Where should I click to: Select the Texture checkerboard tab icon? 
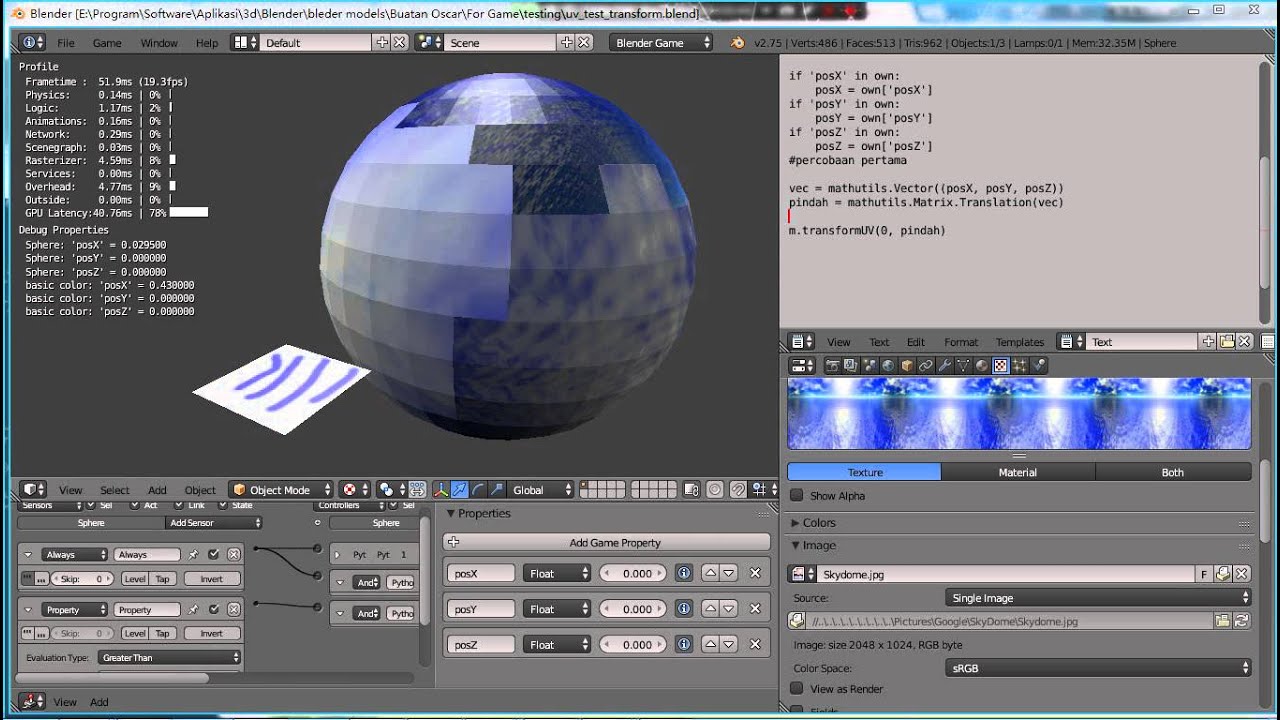[x=1001, y=366]
